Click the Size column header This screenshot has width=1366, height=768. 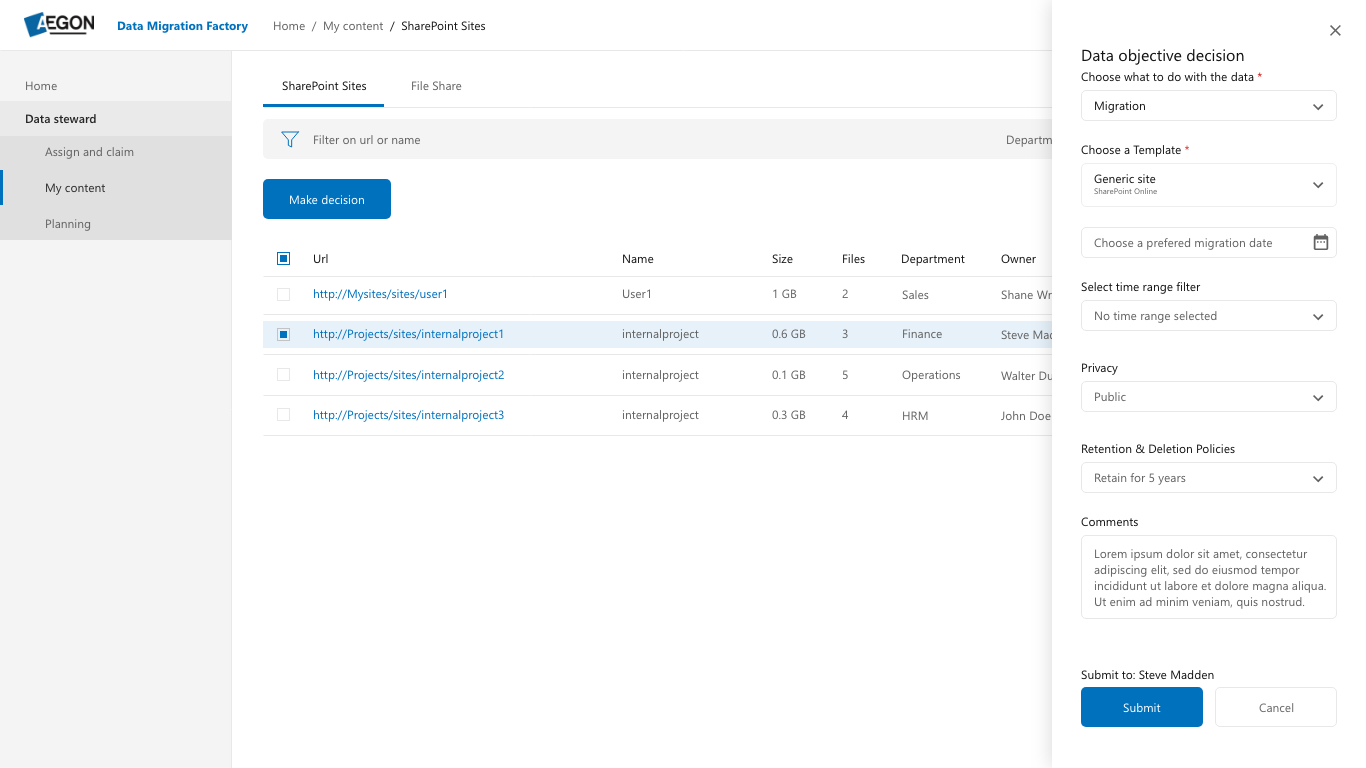pyautogui.click(x=782, y=259)
